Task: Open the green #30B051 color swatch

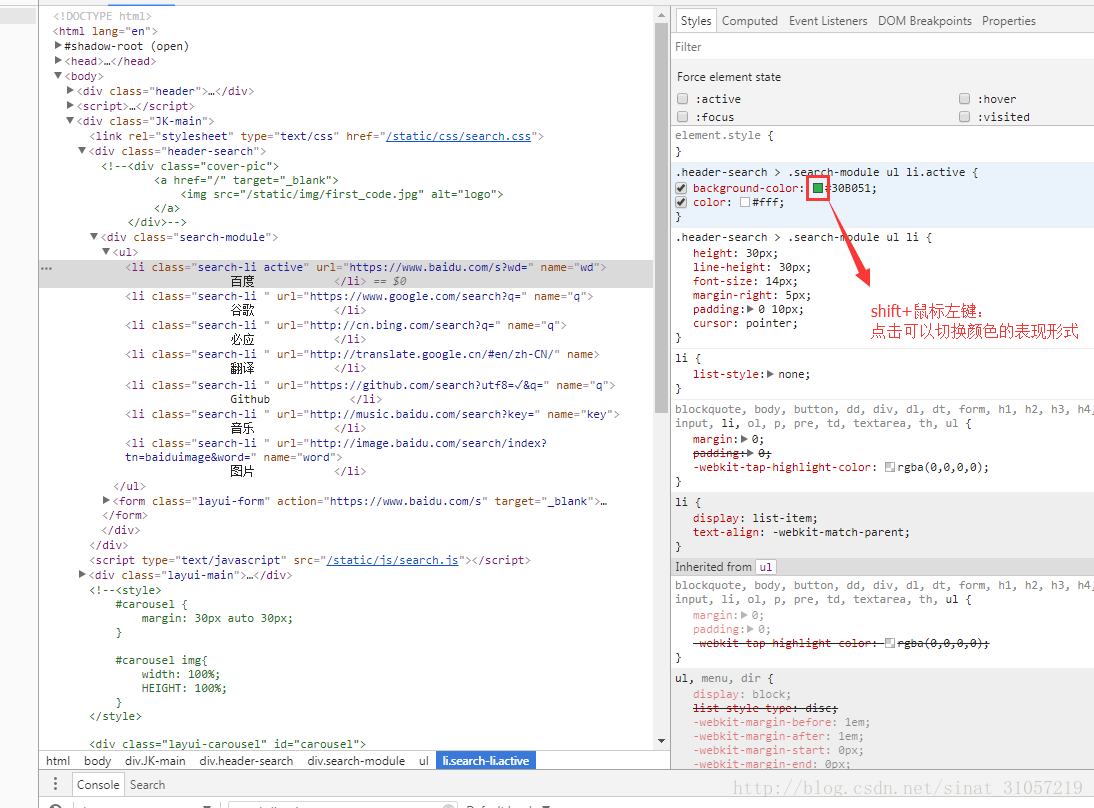Action: pyautogui.click(x=818, y=188)
